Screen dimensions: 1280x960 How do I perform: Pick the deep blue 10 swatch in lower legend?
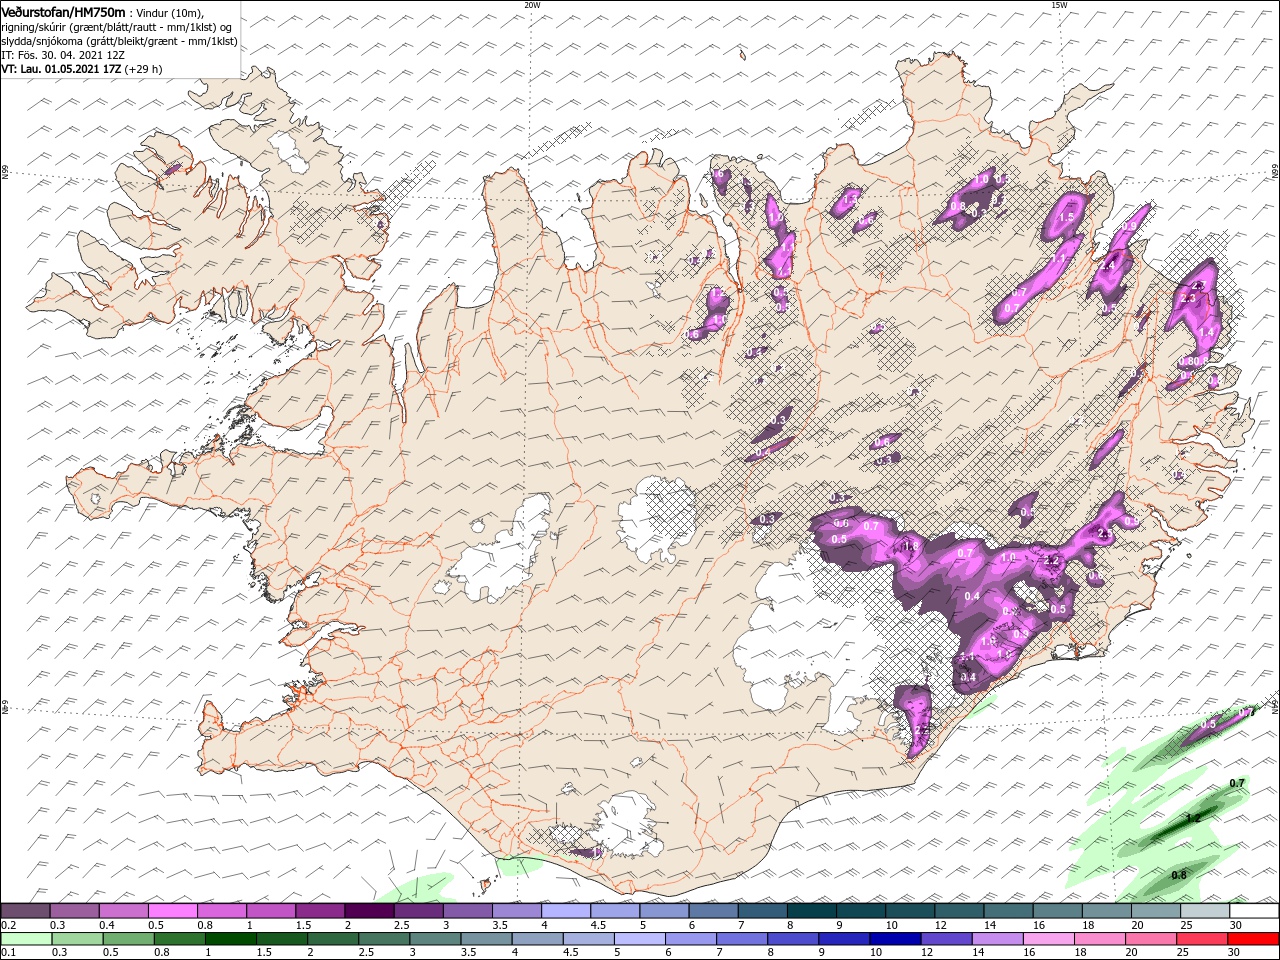click(x=896, y=939)
